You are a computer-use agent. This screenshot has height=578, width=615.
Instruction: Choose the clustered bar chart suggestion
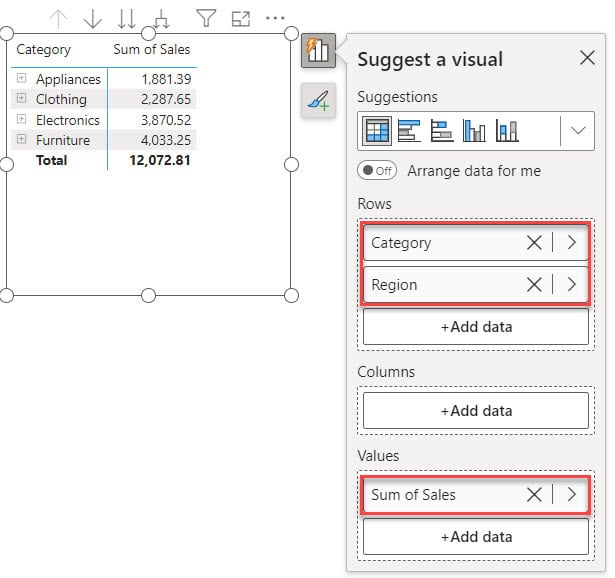click(x=409, y=131)
